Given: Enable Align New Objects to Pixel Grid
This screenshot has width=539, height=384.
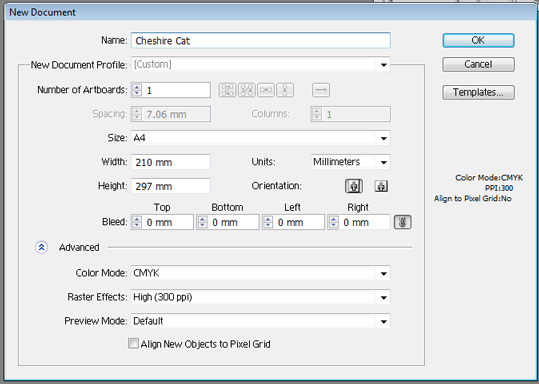Looking at the screenshot, I should pyautogui.click(x=133, y=343).
